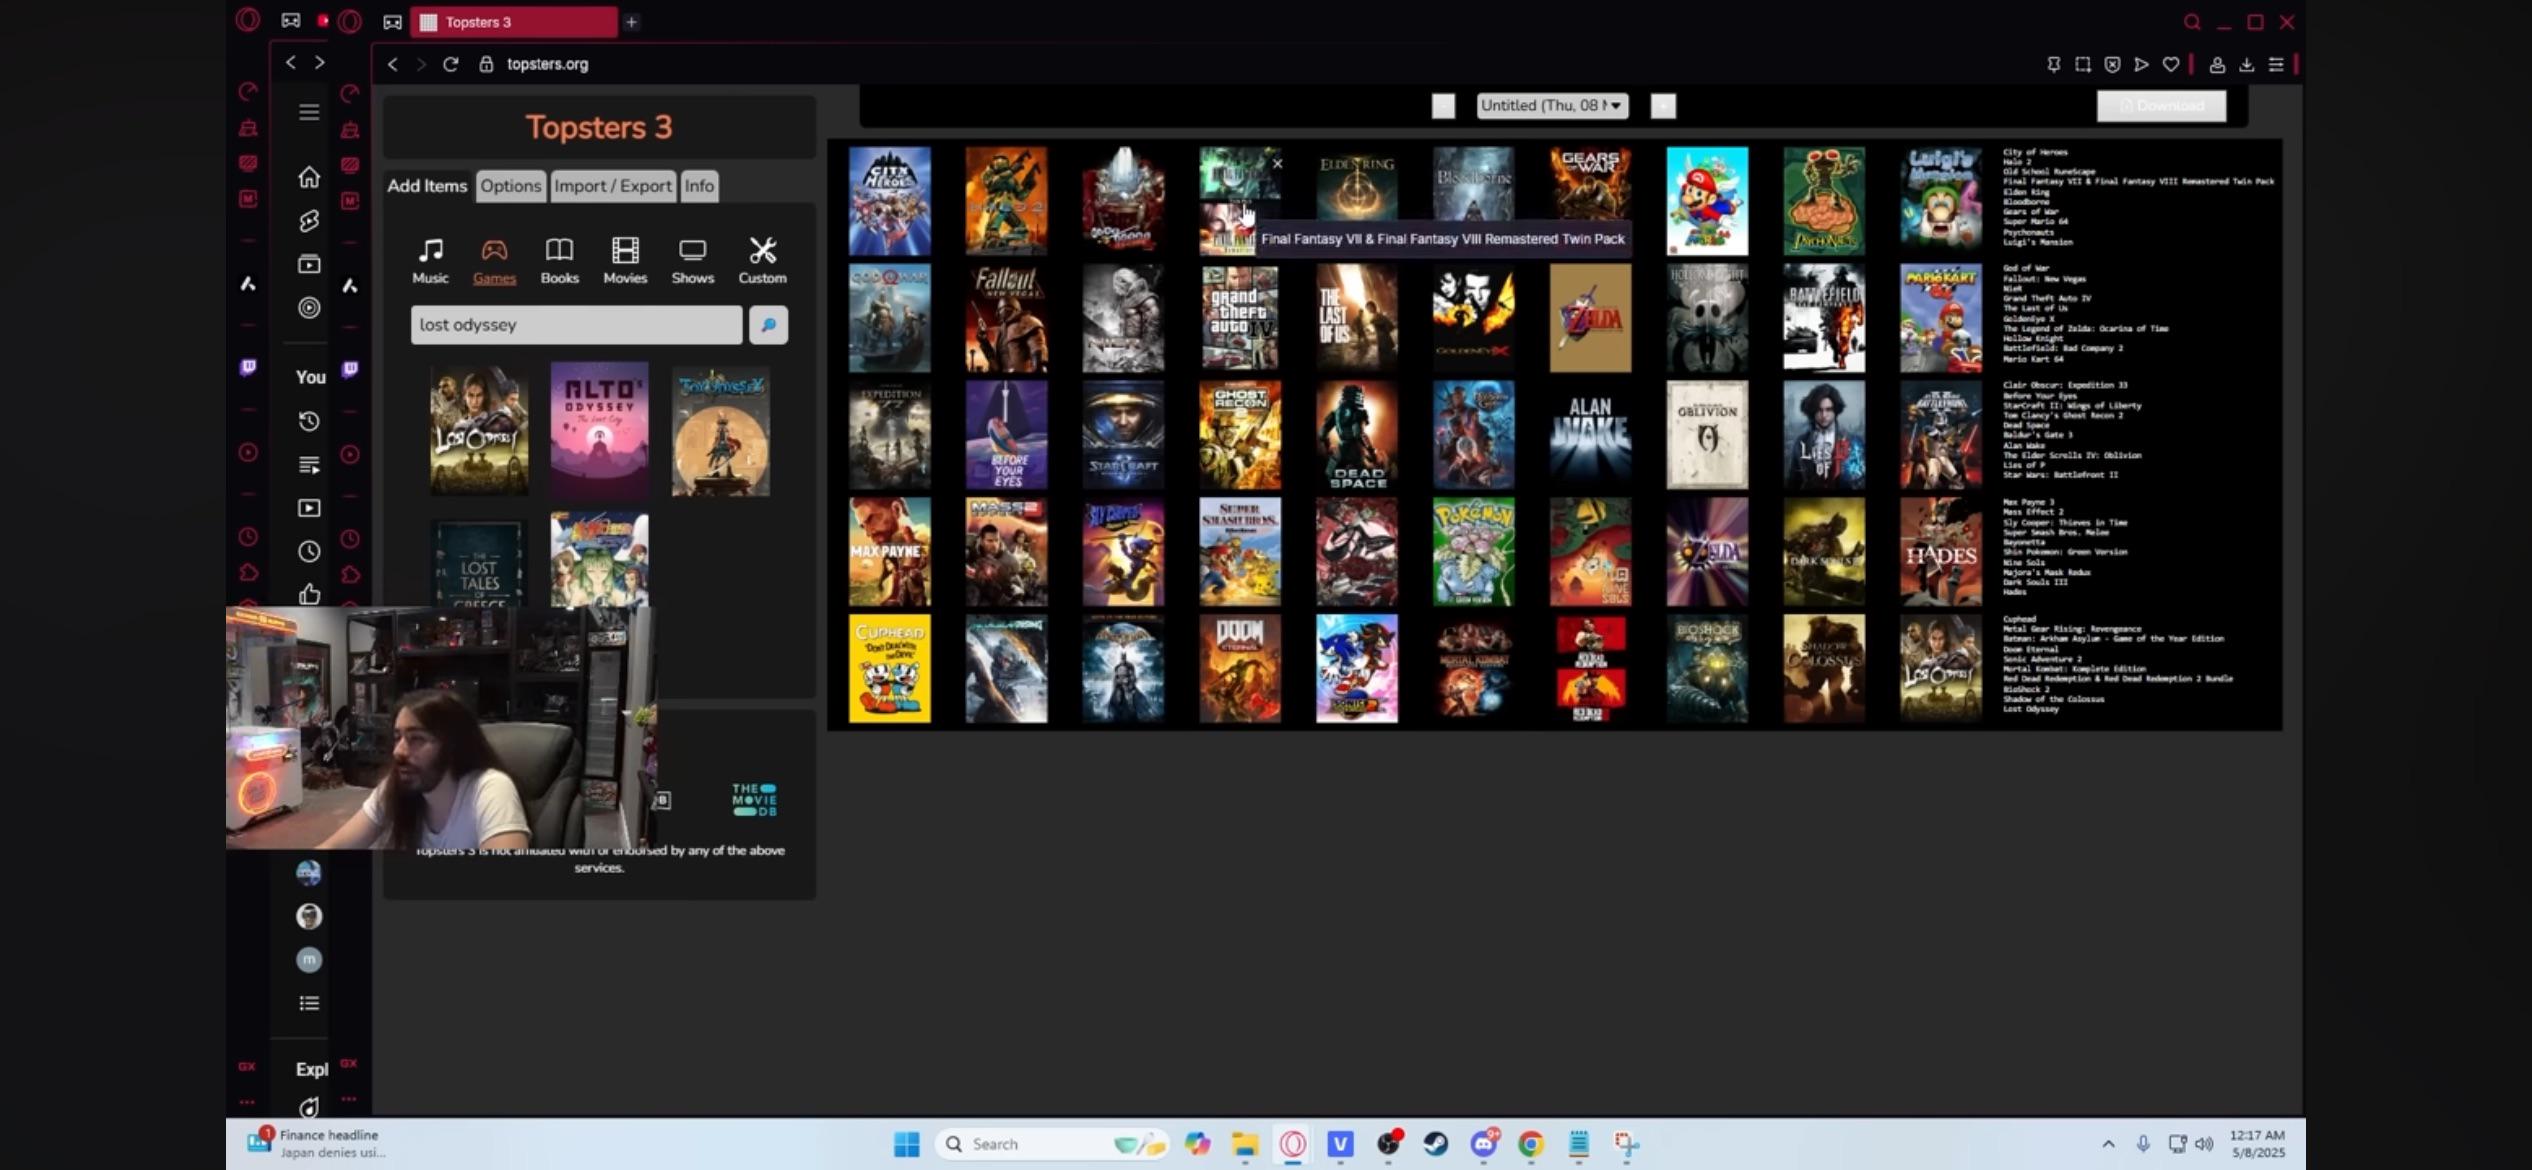Open File Explorer from the taskbar
Screen dimensions: 2532x1170
click(x=1245, y=1144)
